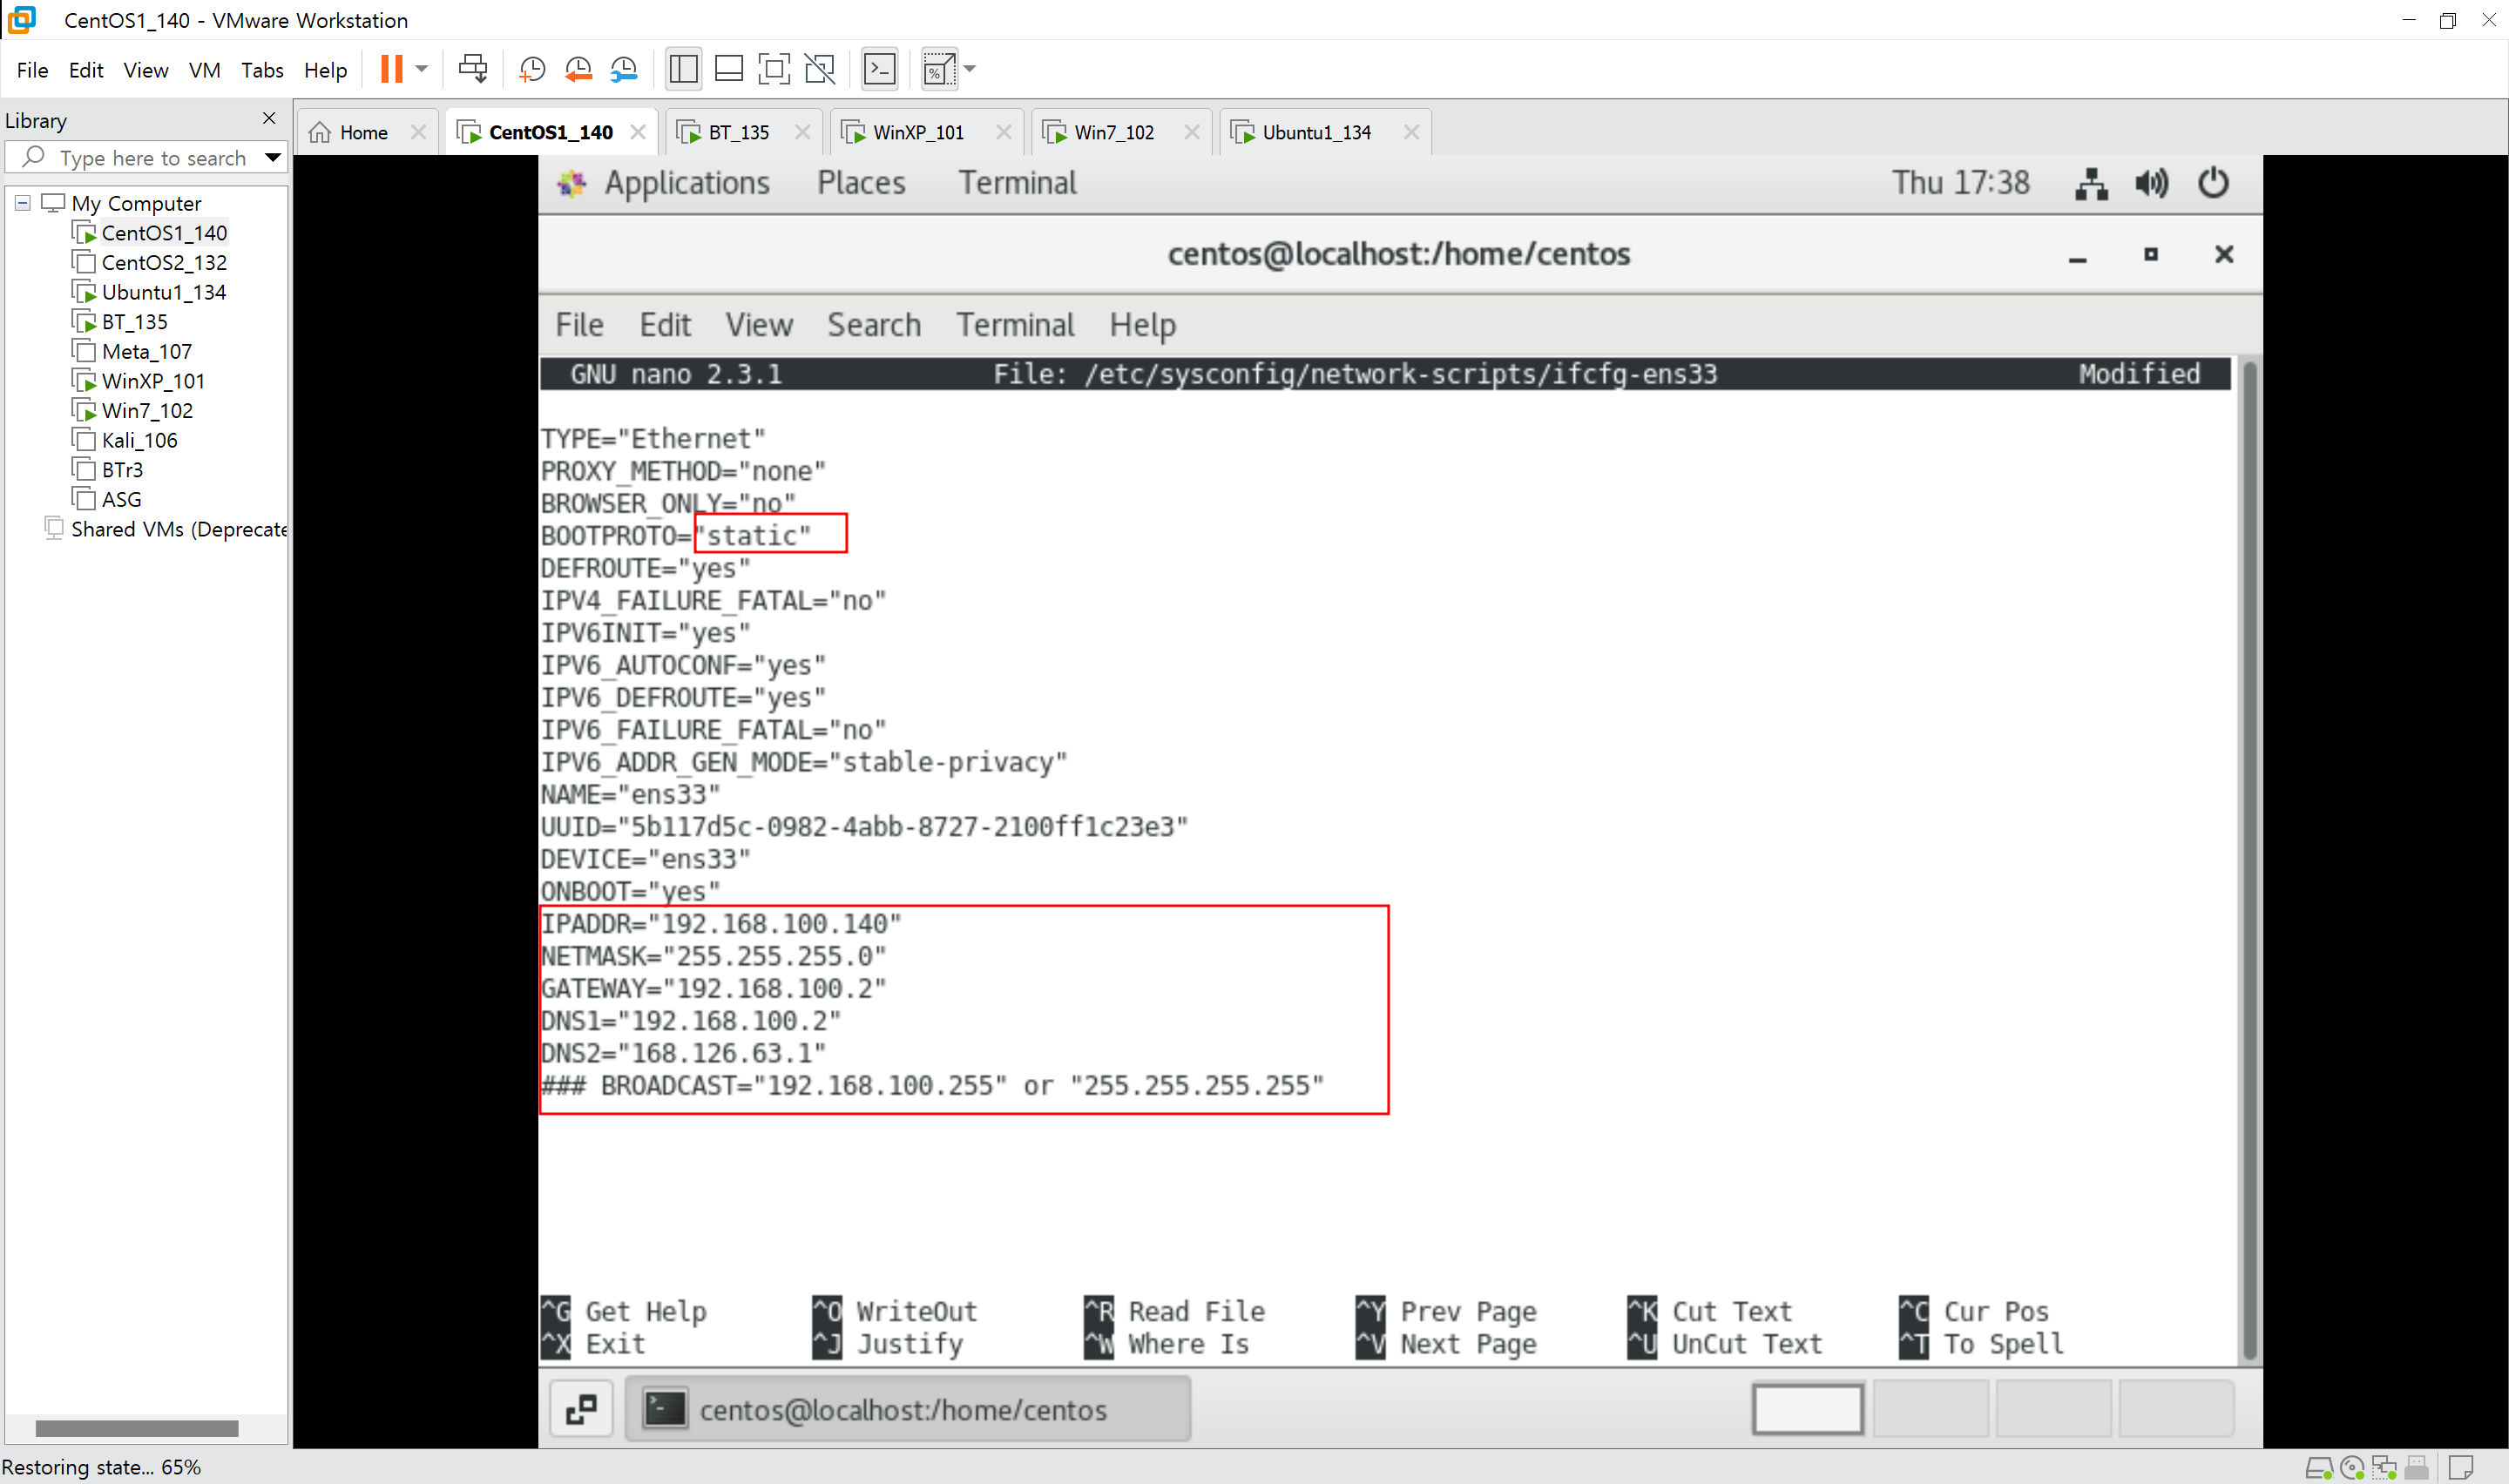The height and width of the screenshot is (1484, 2509).
Task: Open the VMware View menu
Action: point(146,70)
